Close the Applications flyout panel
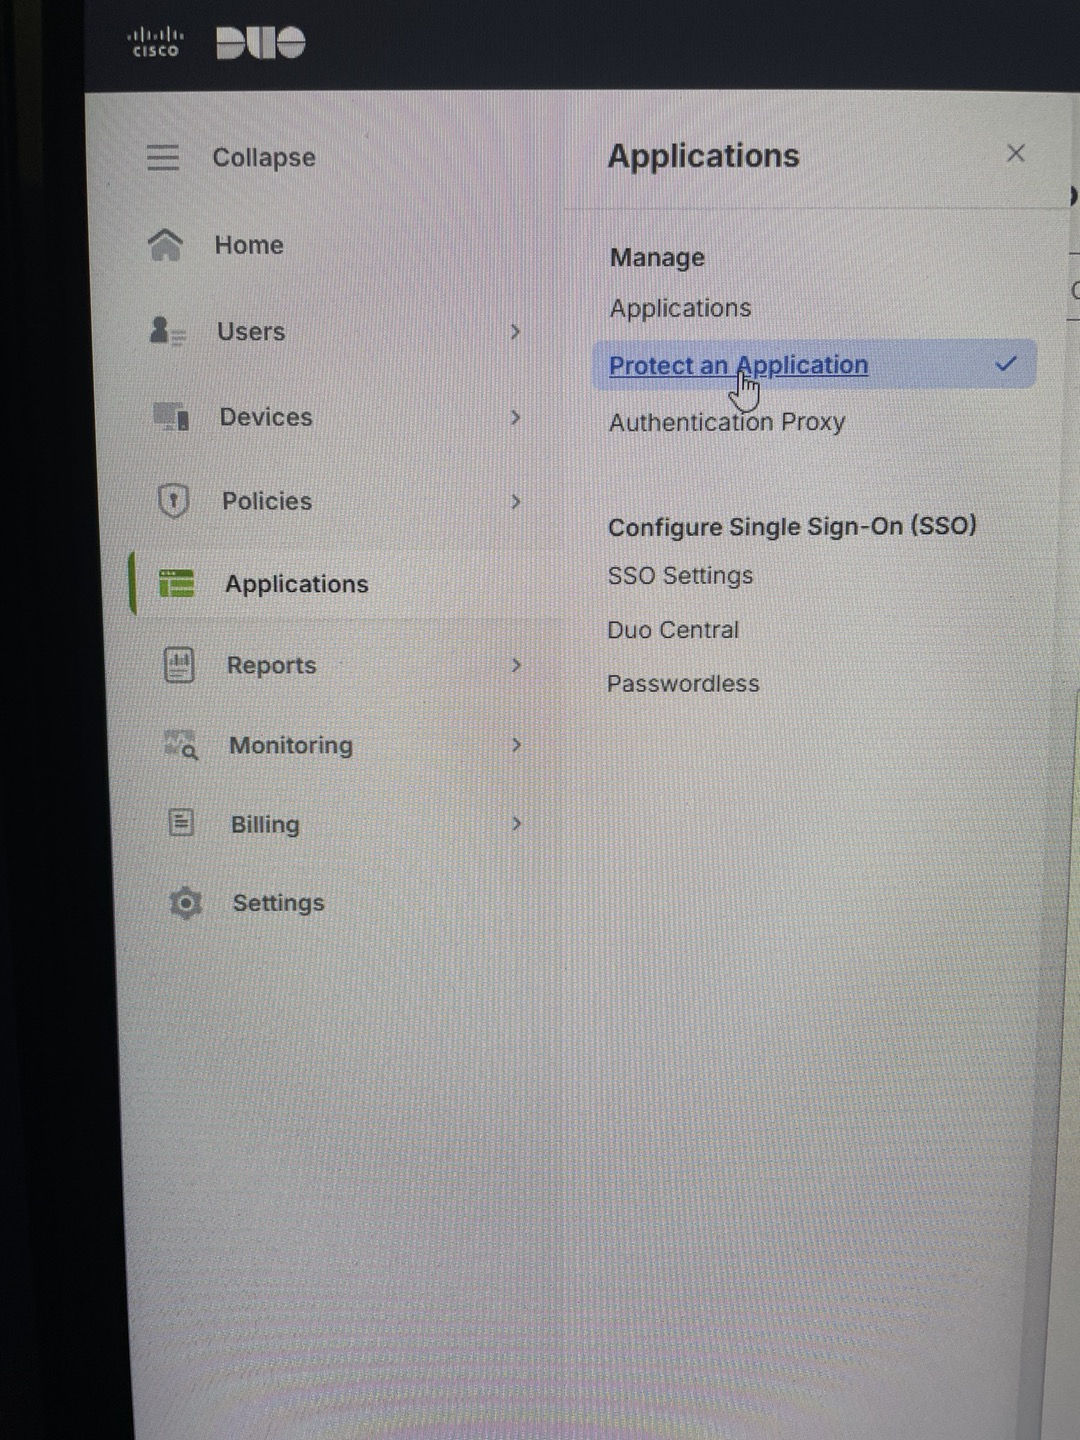The width and height of the screenshot is (1080, 1440). tap(1016, 153)
